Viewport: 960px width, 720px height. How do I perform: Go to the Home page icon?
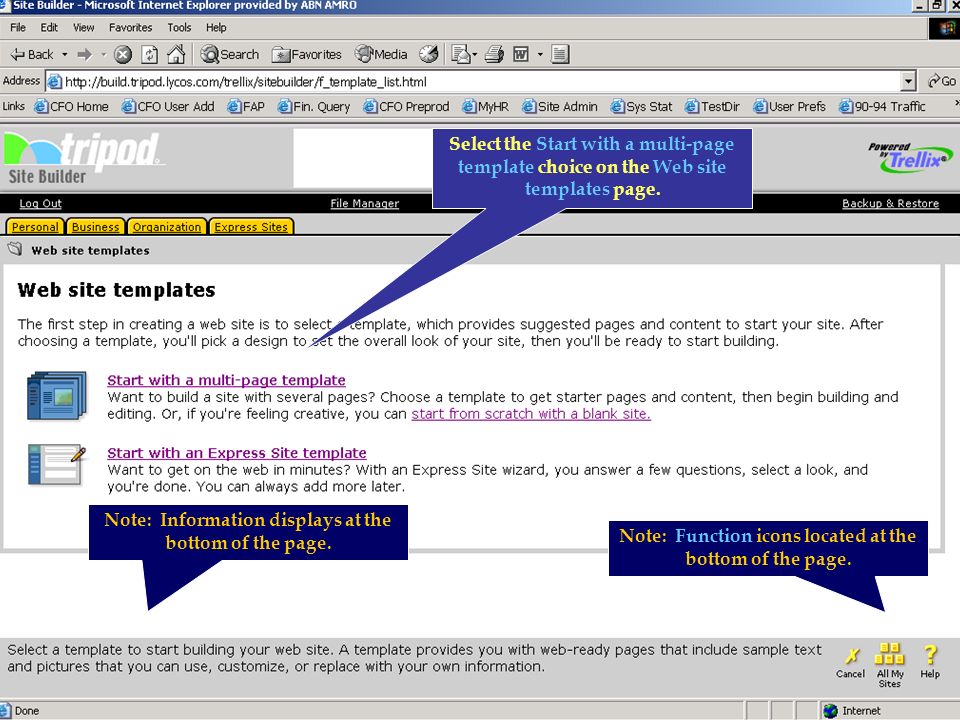click(176, 54)
